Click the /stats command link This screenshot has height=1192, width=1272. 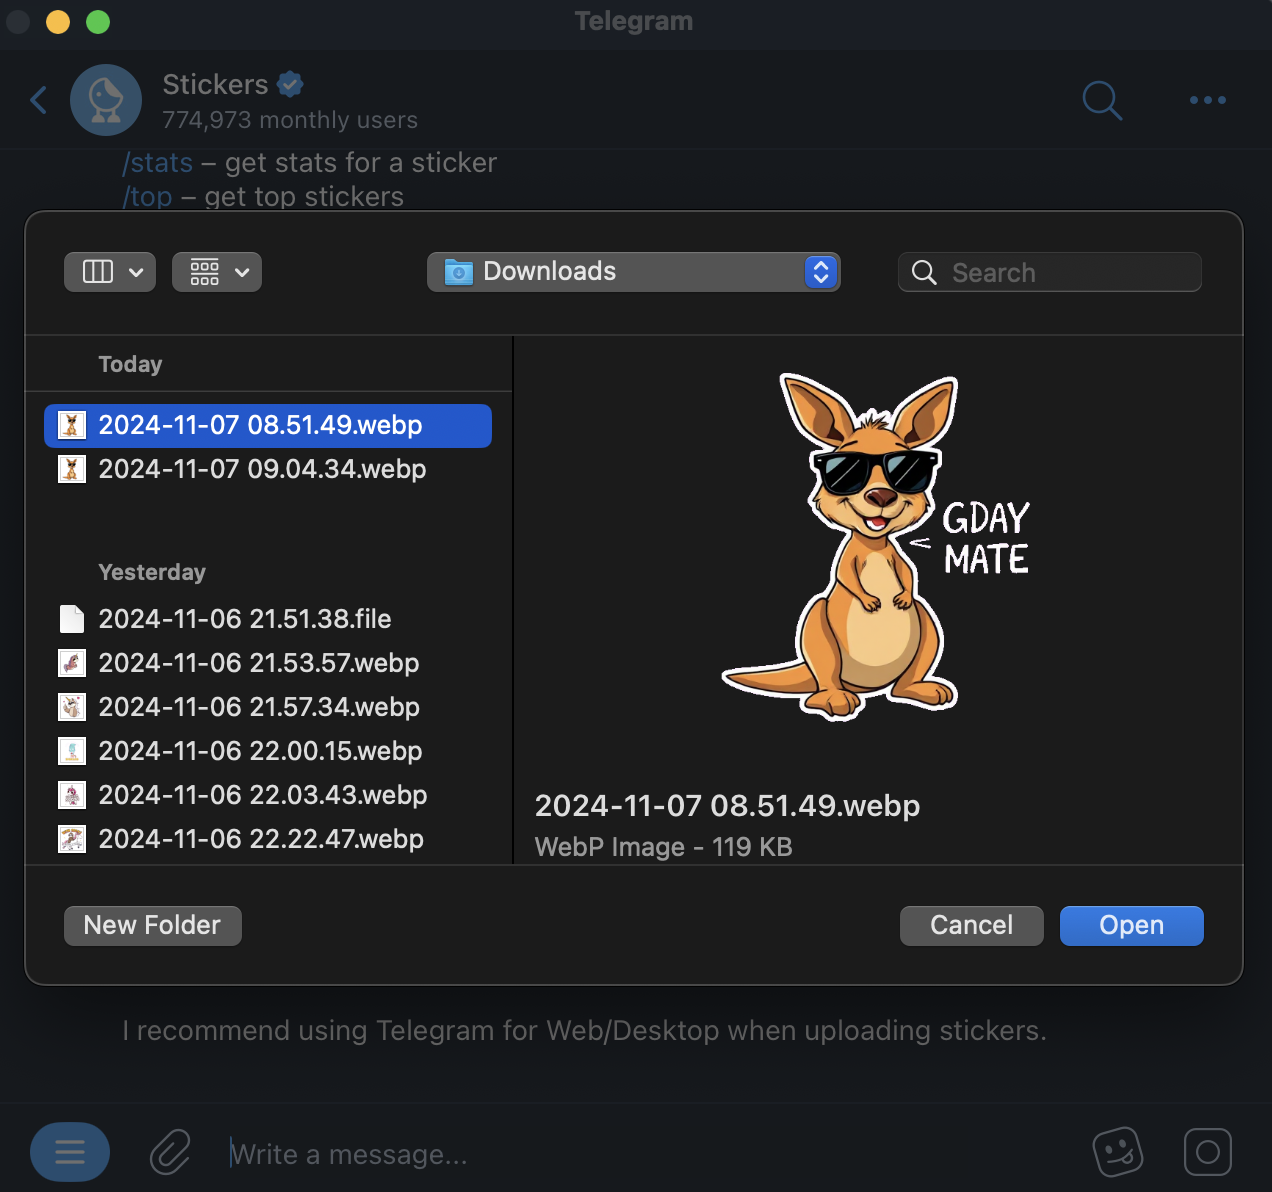click(158, 163)
